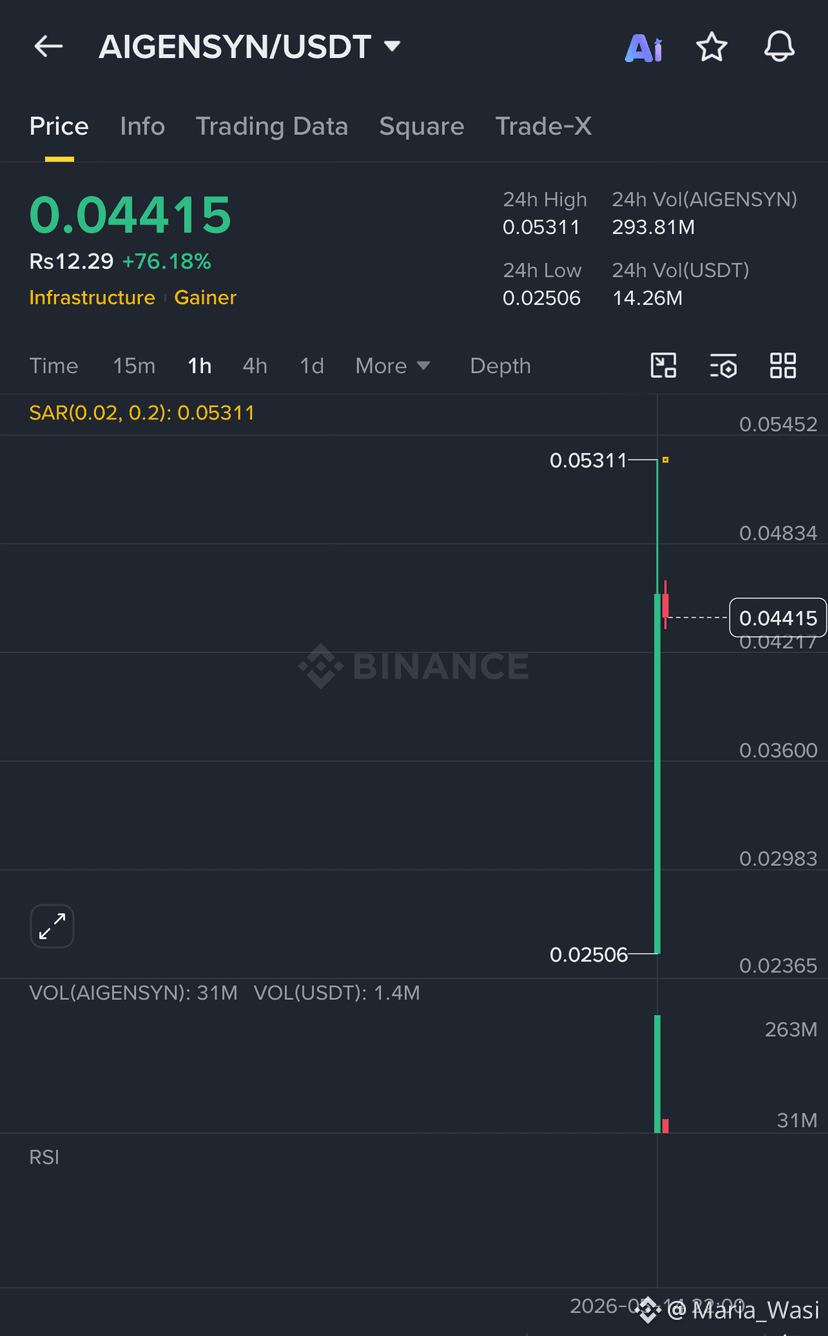Tap the Gainer tag link

coord(205,298)
